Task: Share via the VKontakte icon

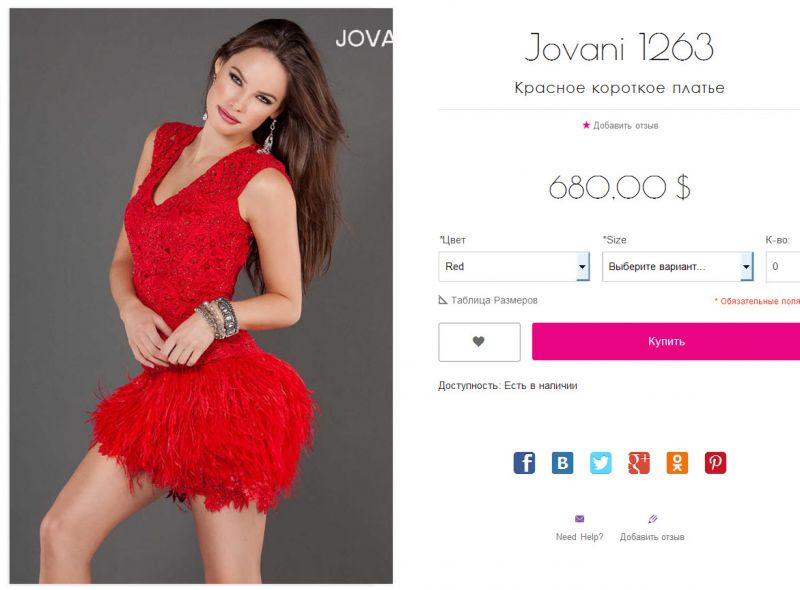Action: tap(562, 463)
